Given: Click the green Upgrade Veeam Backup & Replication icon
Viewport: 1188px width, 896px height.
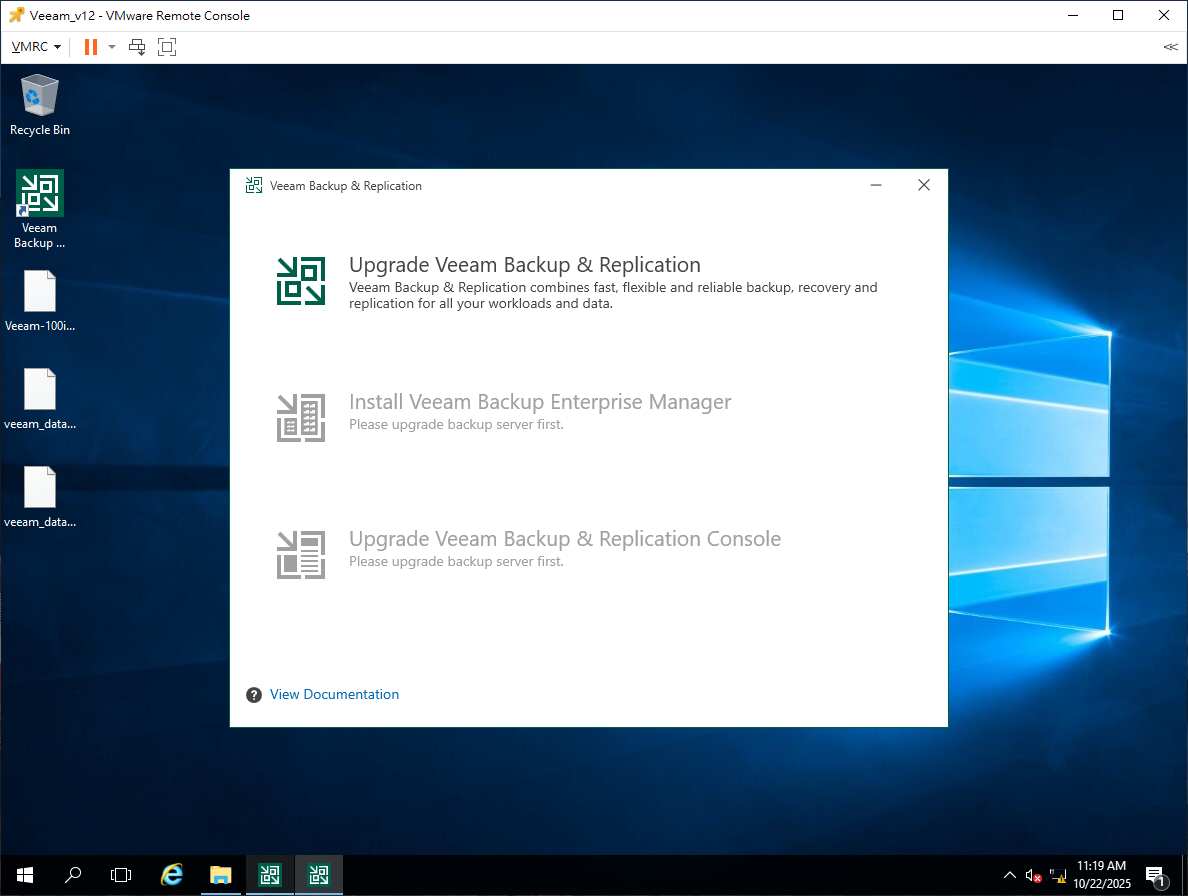Looking at the screenshot, I should [301, 280].
